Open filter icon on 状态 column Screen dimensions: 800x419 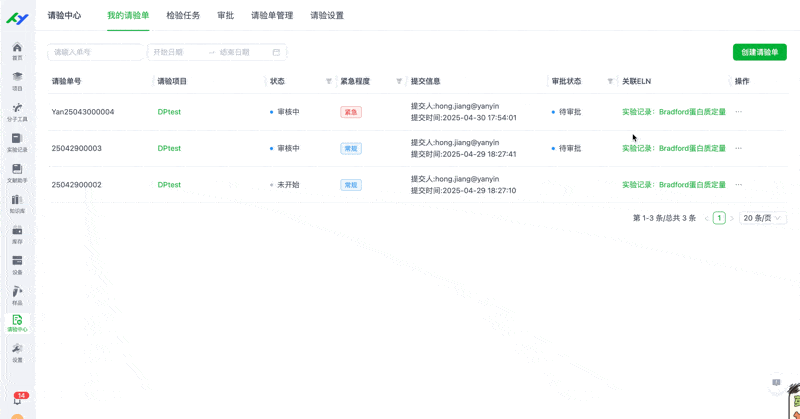click(x=329, y=81)
